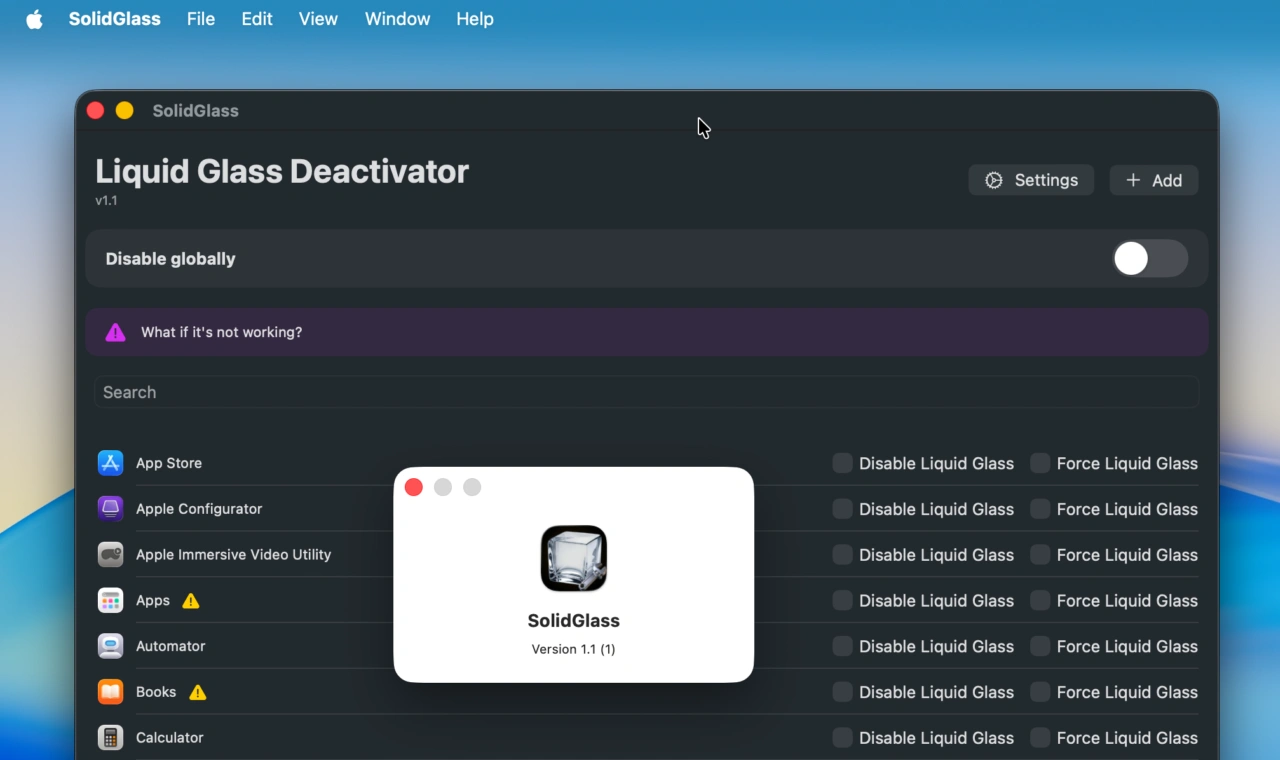
Task: Click the Books app icon
Action: click(110, 692)
